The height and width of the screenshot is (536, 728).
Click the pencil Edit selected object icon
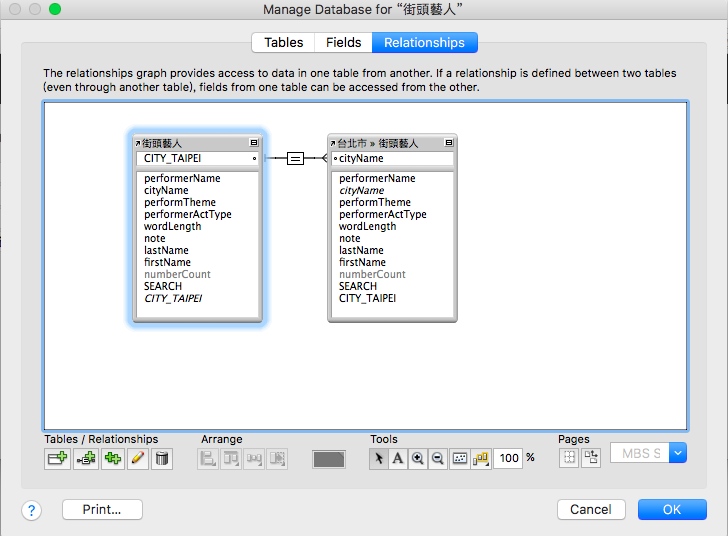point(138,458)
